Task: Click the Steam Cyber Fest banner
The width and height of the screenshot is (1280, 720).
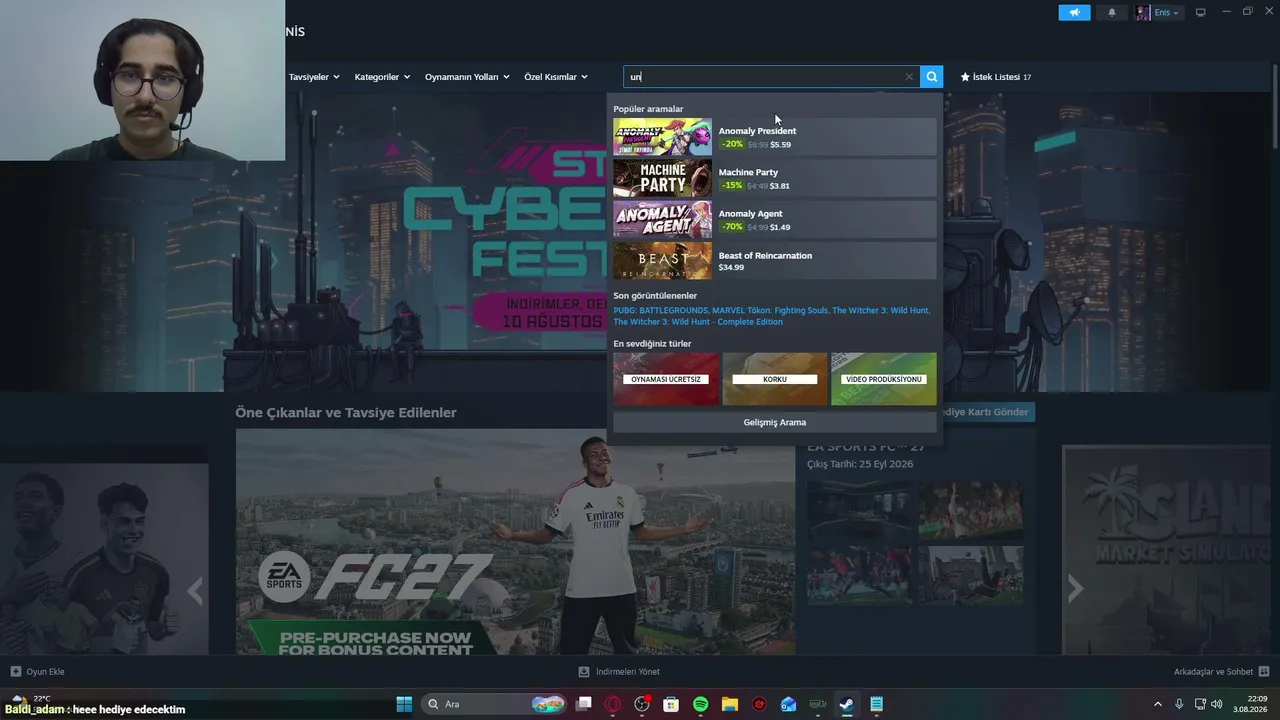Action: point(507,240)
